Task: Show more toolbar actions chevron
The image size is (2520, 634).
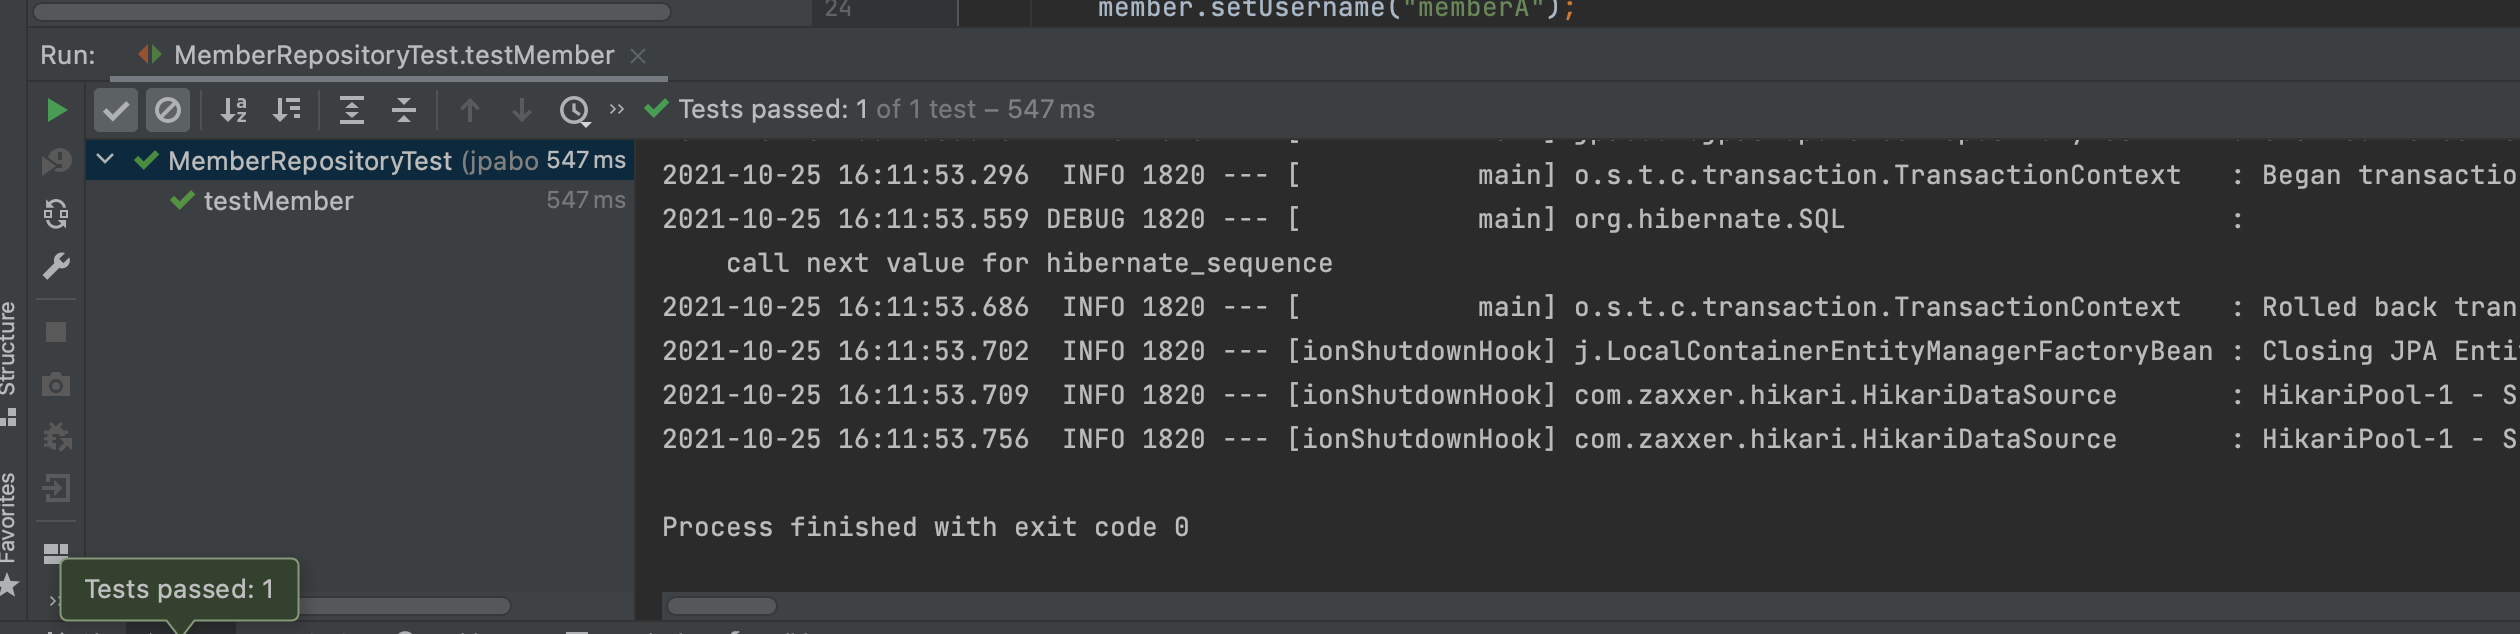Action: coord(617,109)
